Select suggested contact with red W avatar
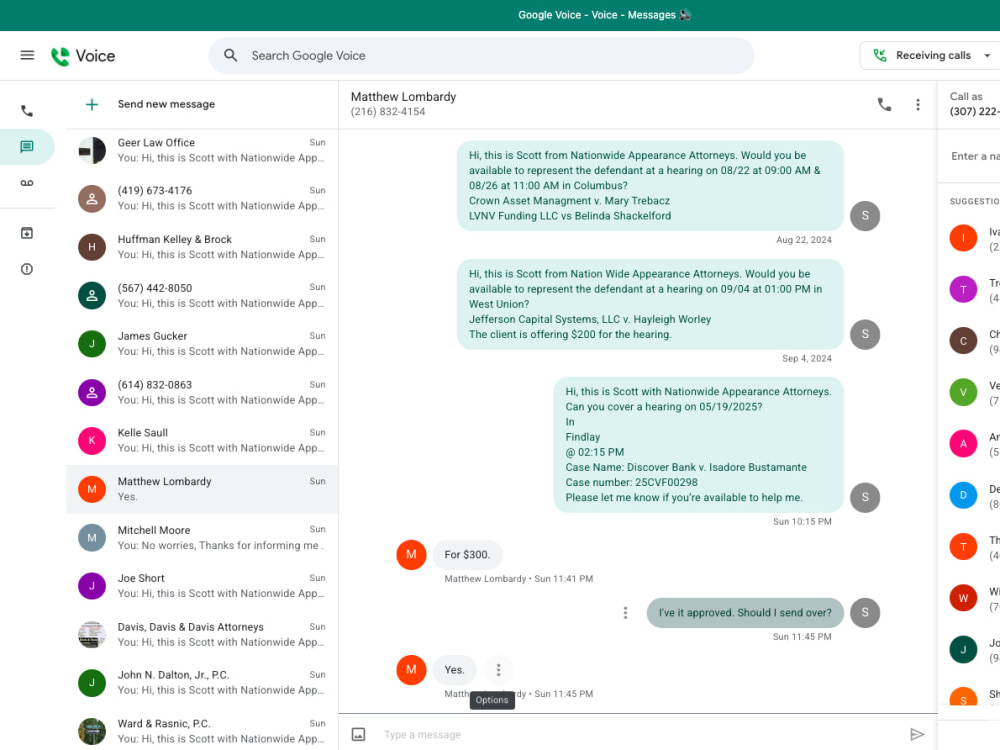The width and height of the screenshot is (1000, 750). [x=963, y=598]
